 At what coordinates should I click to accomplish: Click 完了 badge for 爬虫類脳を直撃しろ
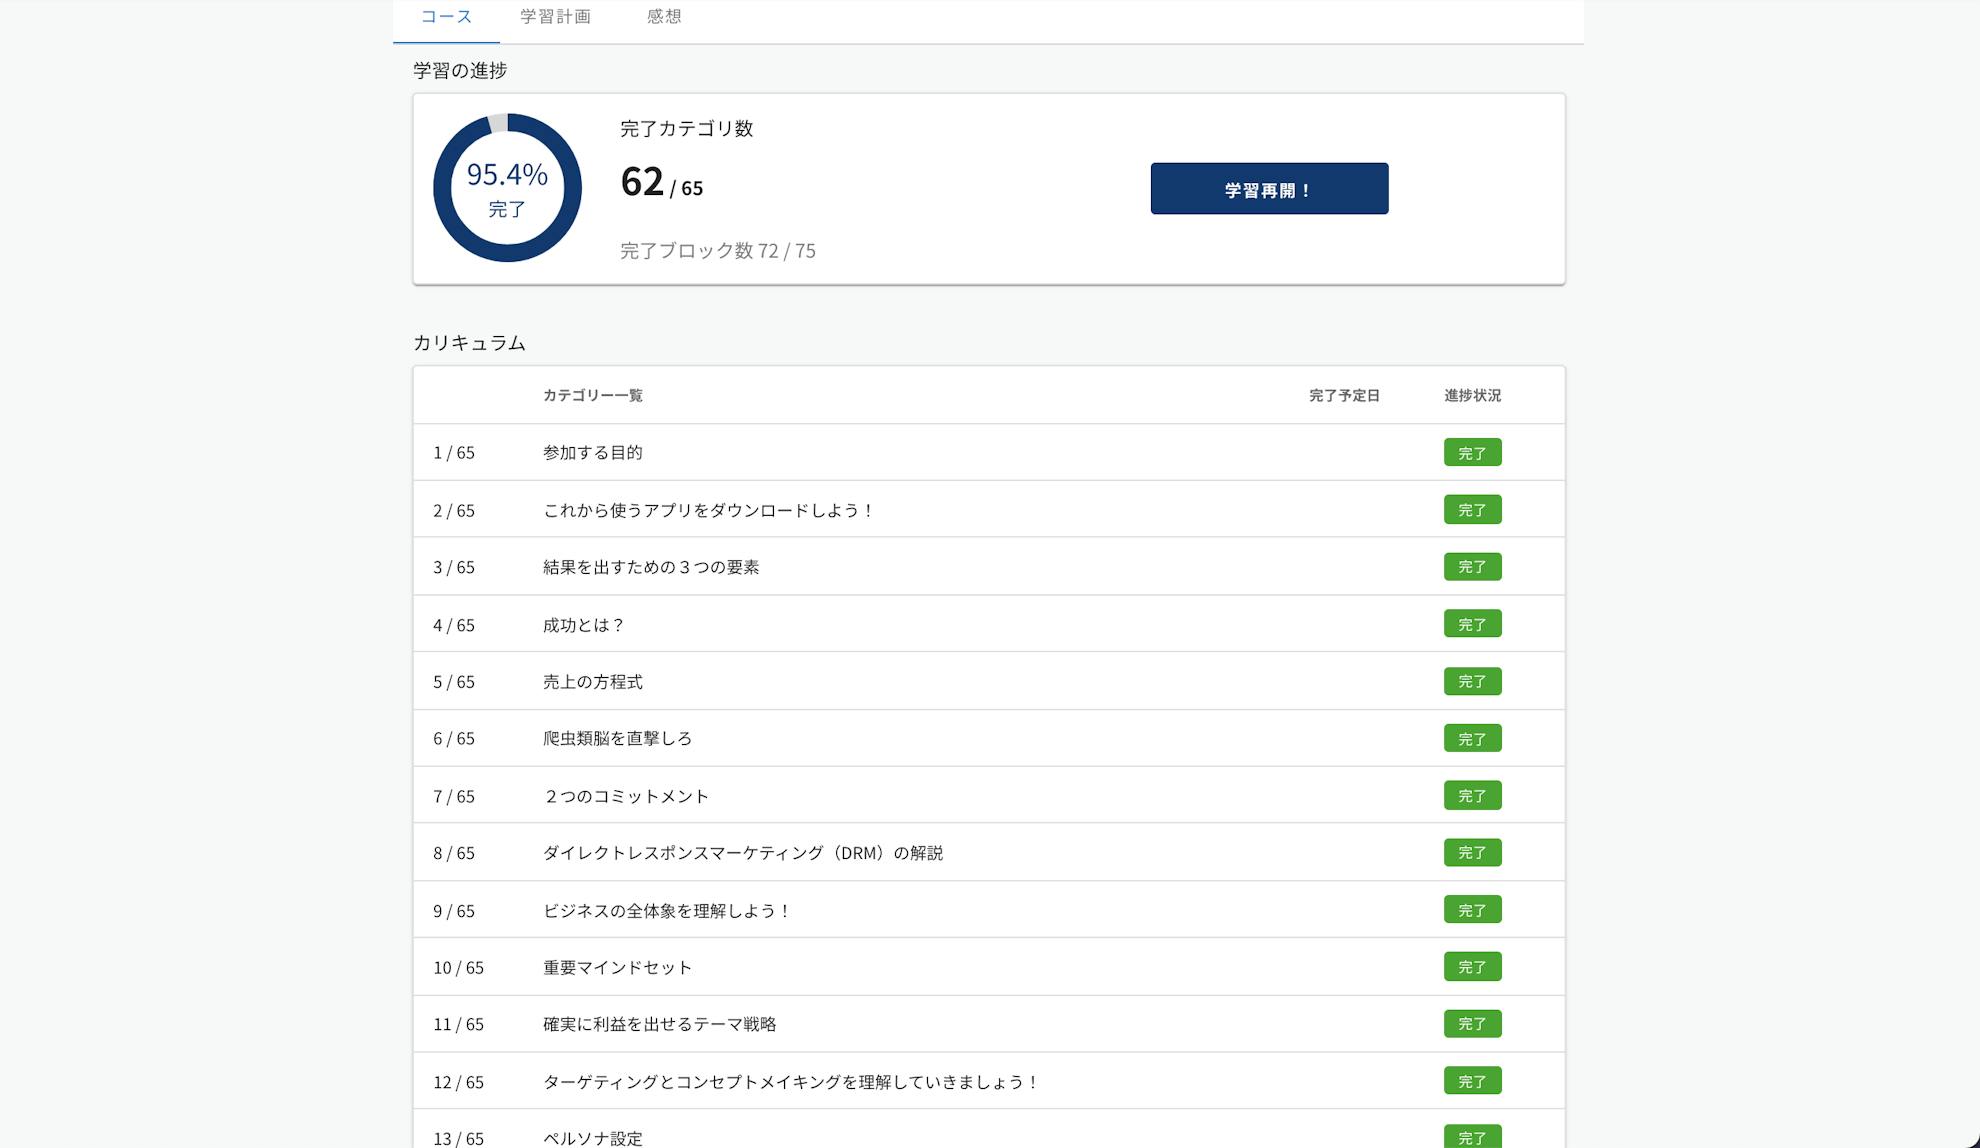pos(1472,739)
